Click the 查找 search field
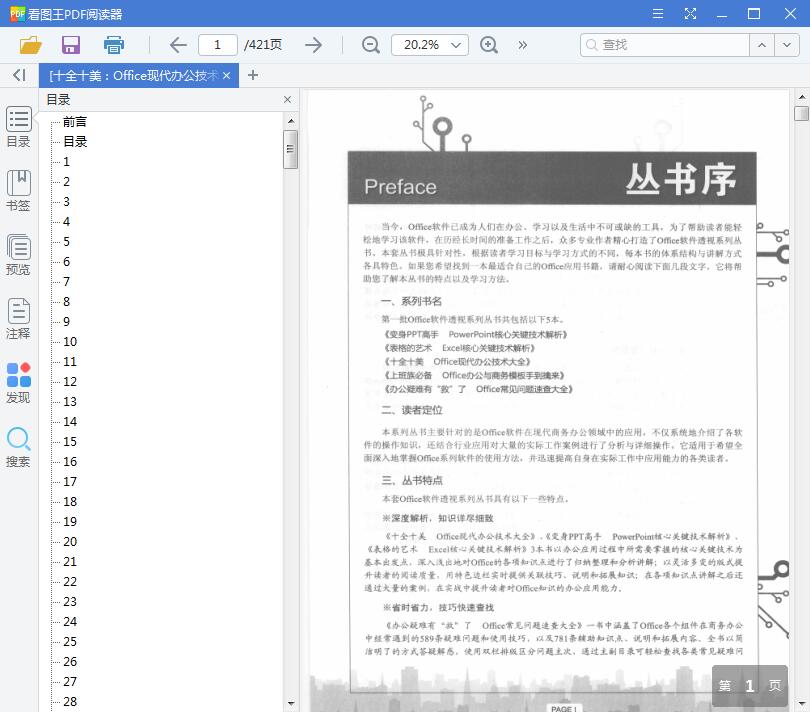This screenshot has width=810, height=712. pyautogui.click(x=665, y=45)
